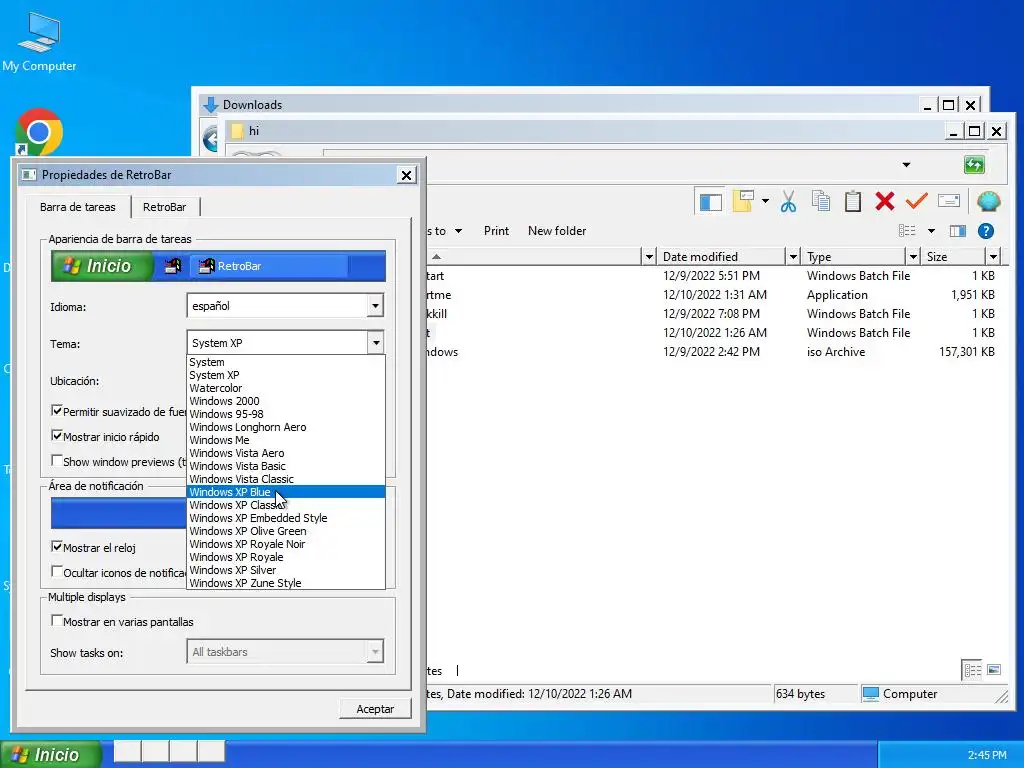Image resolution: width=1024 pixels, height=768 pixels.
Task: Open the Date modified column filter arrow
Action: [793, 257]
